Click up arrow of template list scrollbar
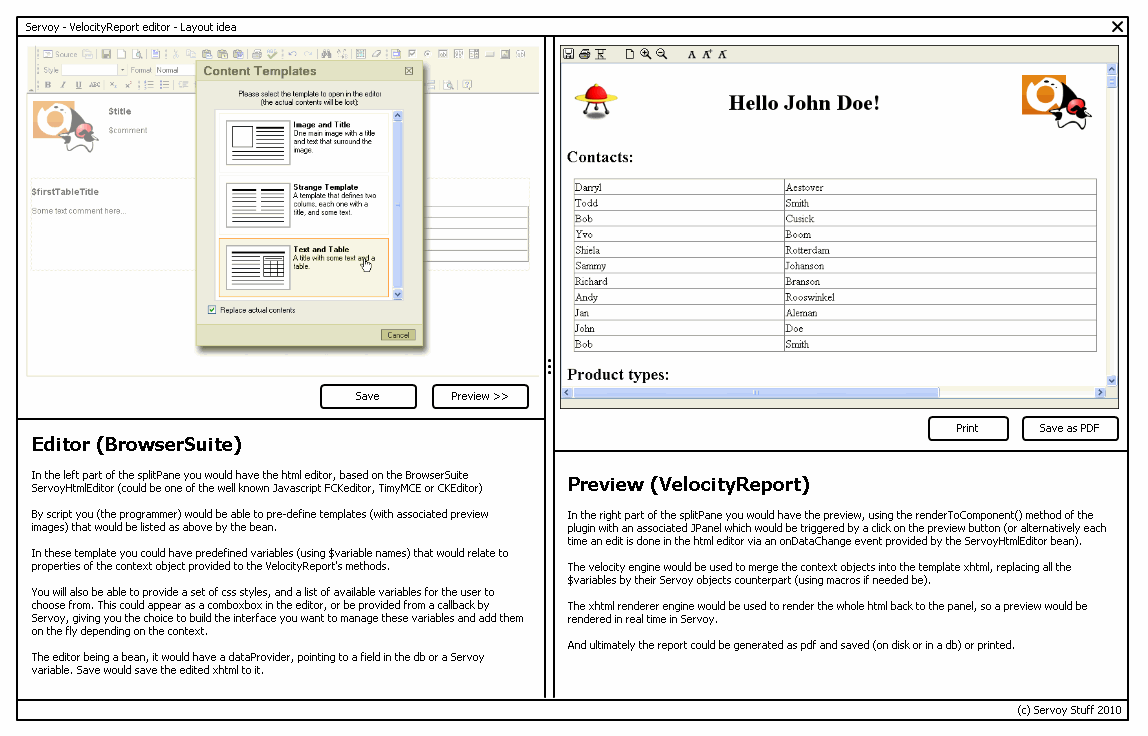This screenshot has height=736, width=1148. (x=398, y=116)
